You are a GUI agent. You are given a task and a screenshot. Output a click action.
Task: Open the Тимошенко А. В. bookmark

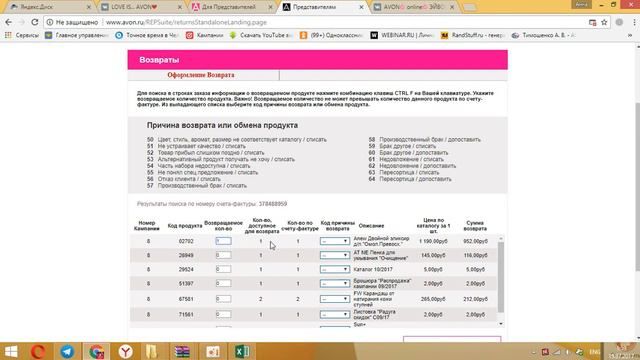click(x=544, y=36)
